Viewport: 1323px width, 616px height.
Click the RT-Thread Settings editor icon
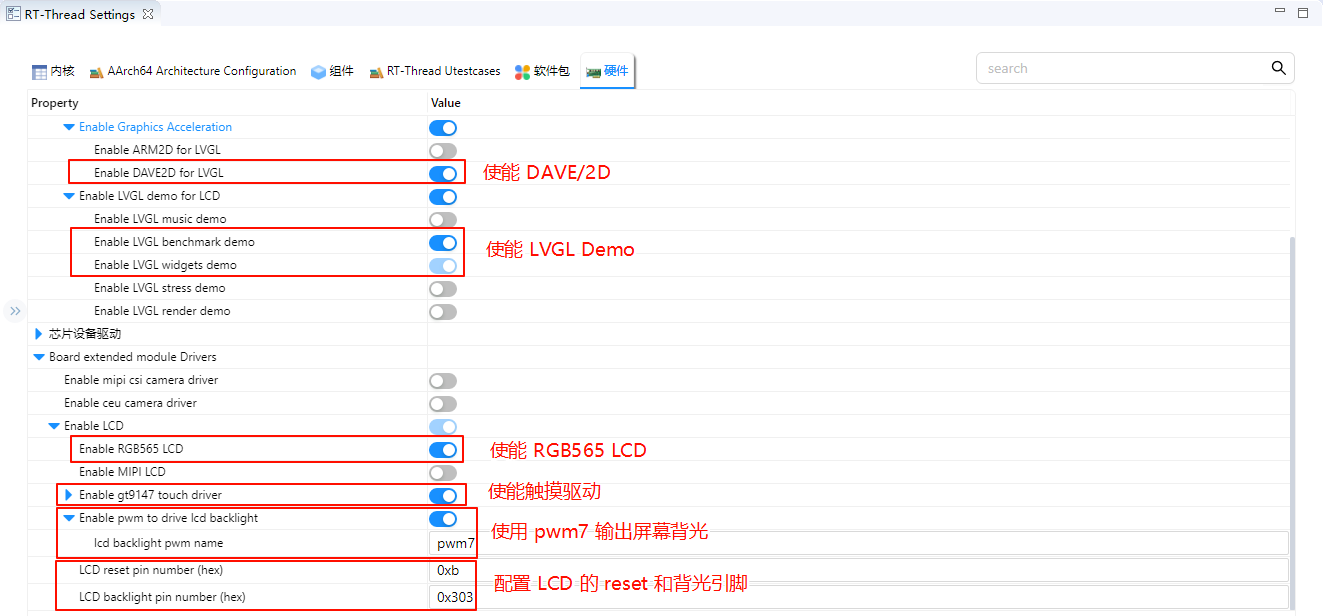(x=14, y=15)
